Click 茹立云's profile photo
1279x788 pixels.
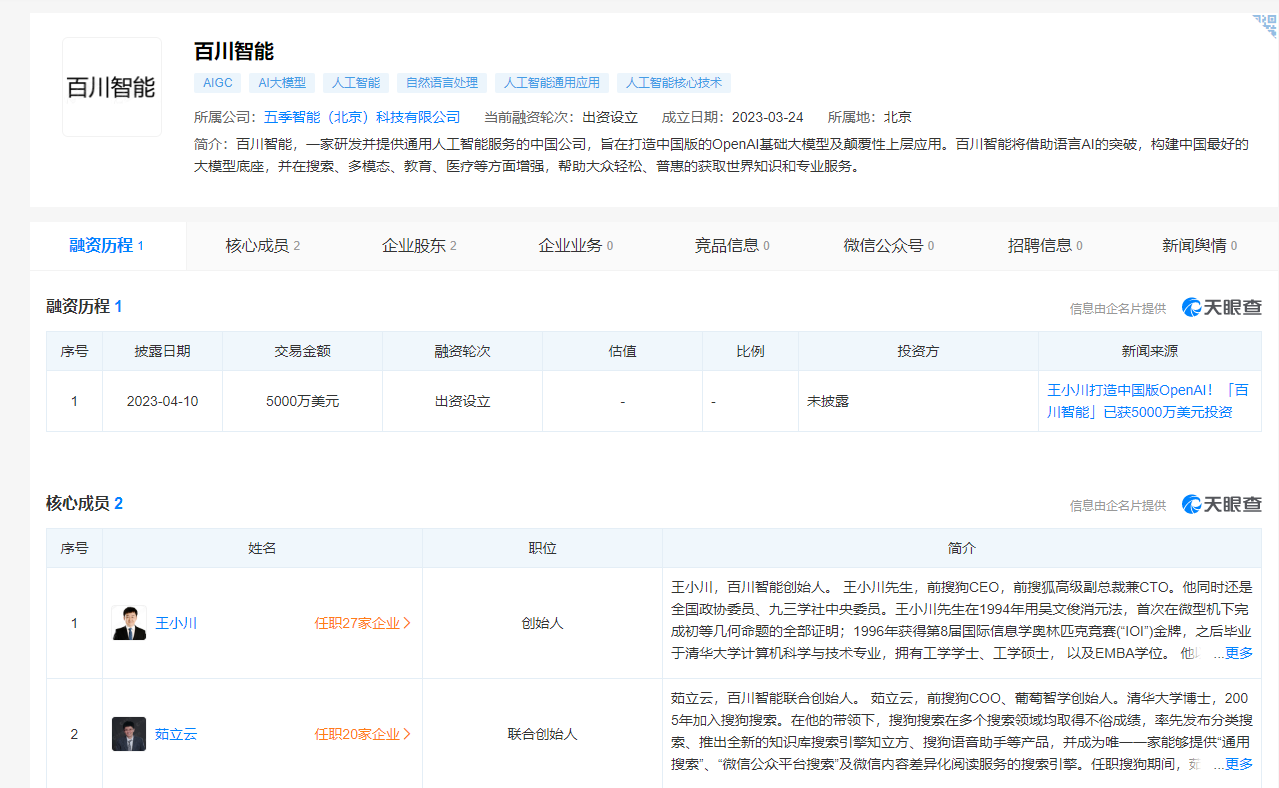click(x=129, y=734)
